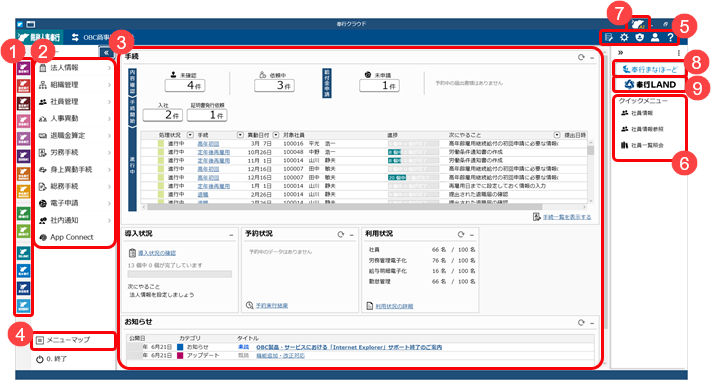711x380 pixels.
Task: Collapse the left menu with the « button
Action: [x=106, y=53]
